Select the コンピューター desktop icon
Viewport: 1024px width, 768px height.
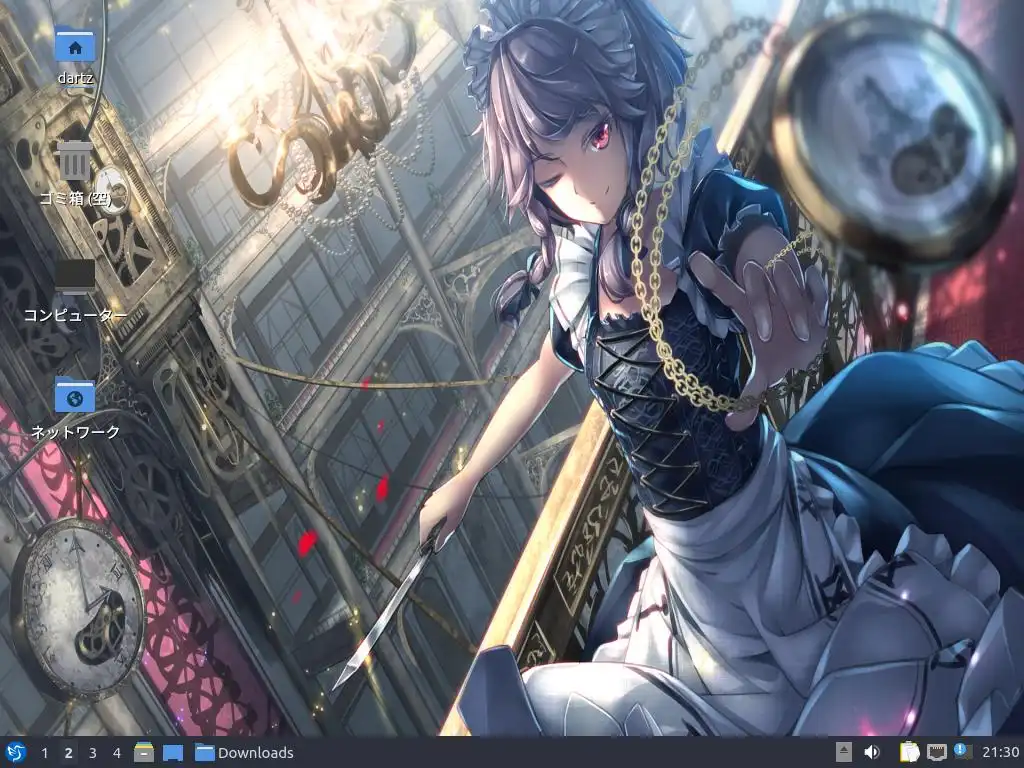pos(74,277)
